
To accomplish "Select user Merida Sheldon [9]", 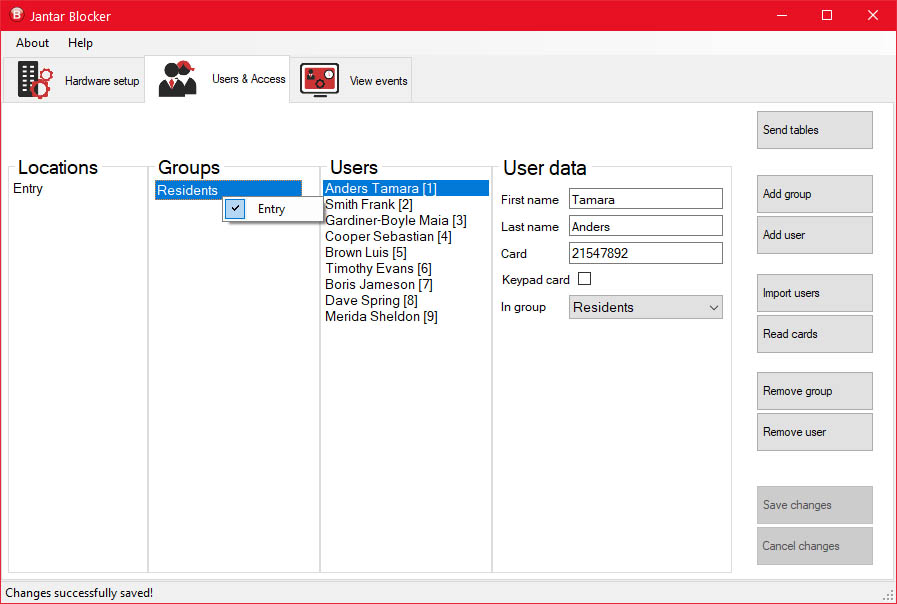I will pyautogui.click(x=381, y=316).
